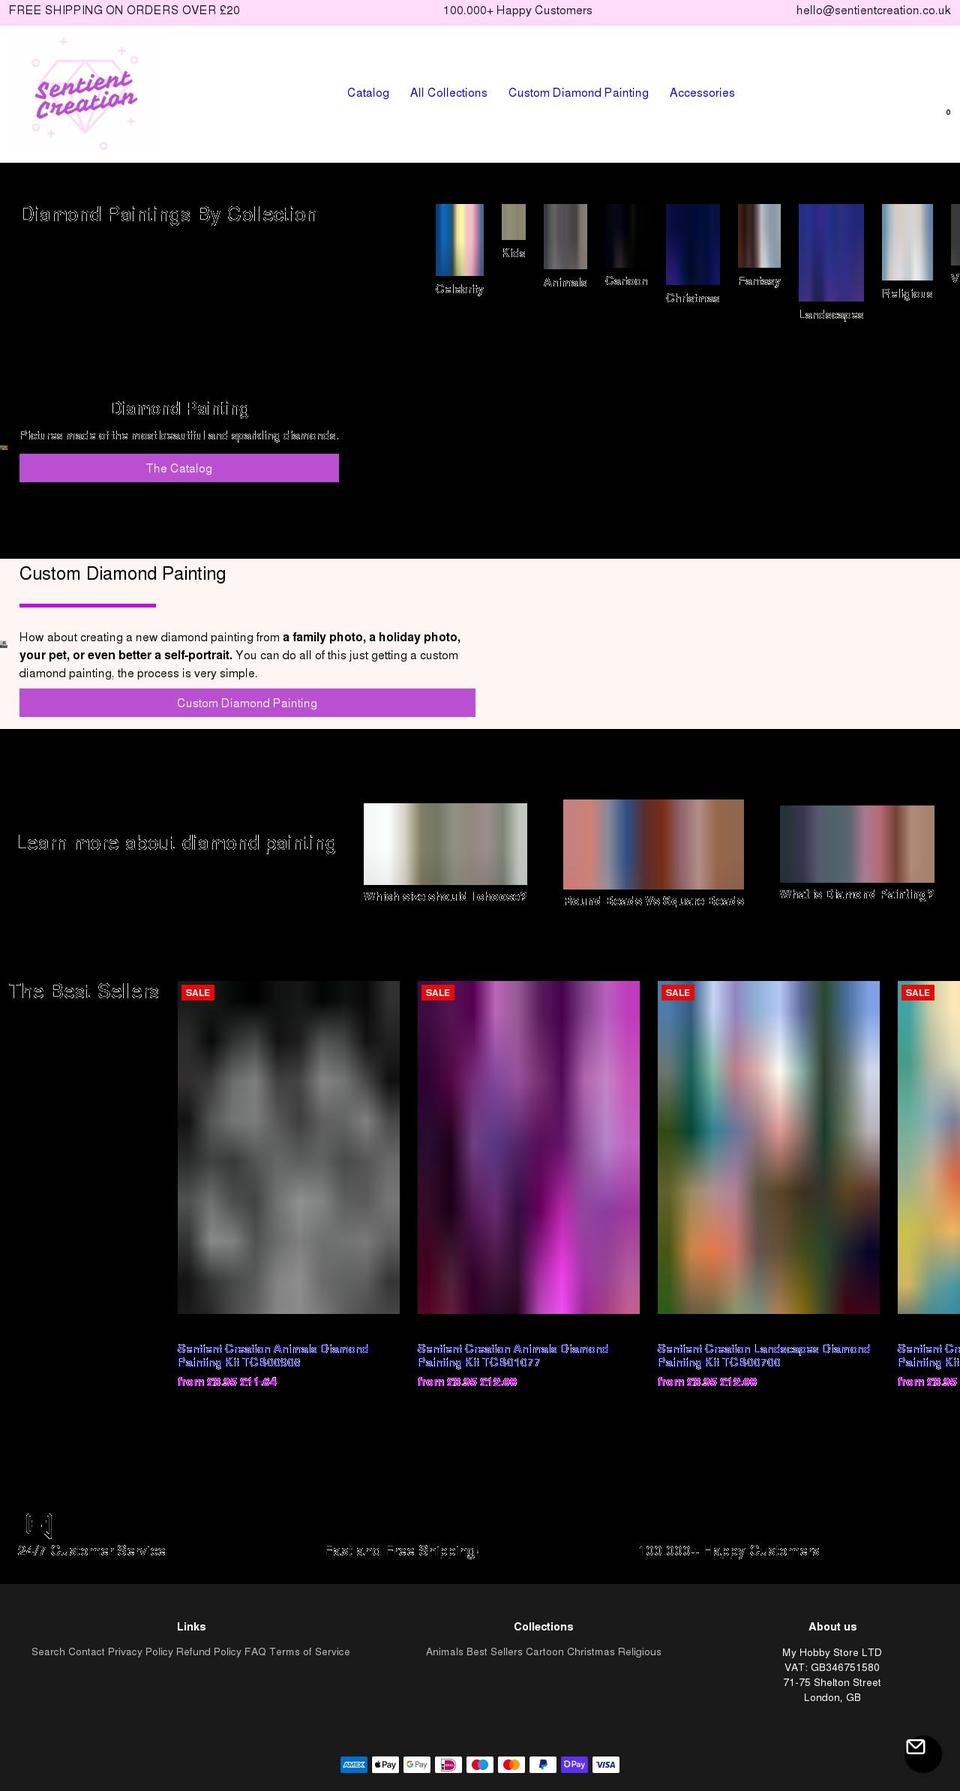The width and height of the screenshot is (960, 1791).
Task: Open the Fantasy collection thumbnail
Action: (759, 236)
